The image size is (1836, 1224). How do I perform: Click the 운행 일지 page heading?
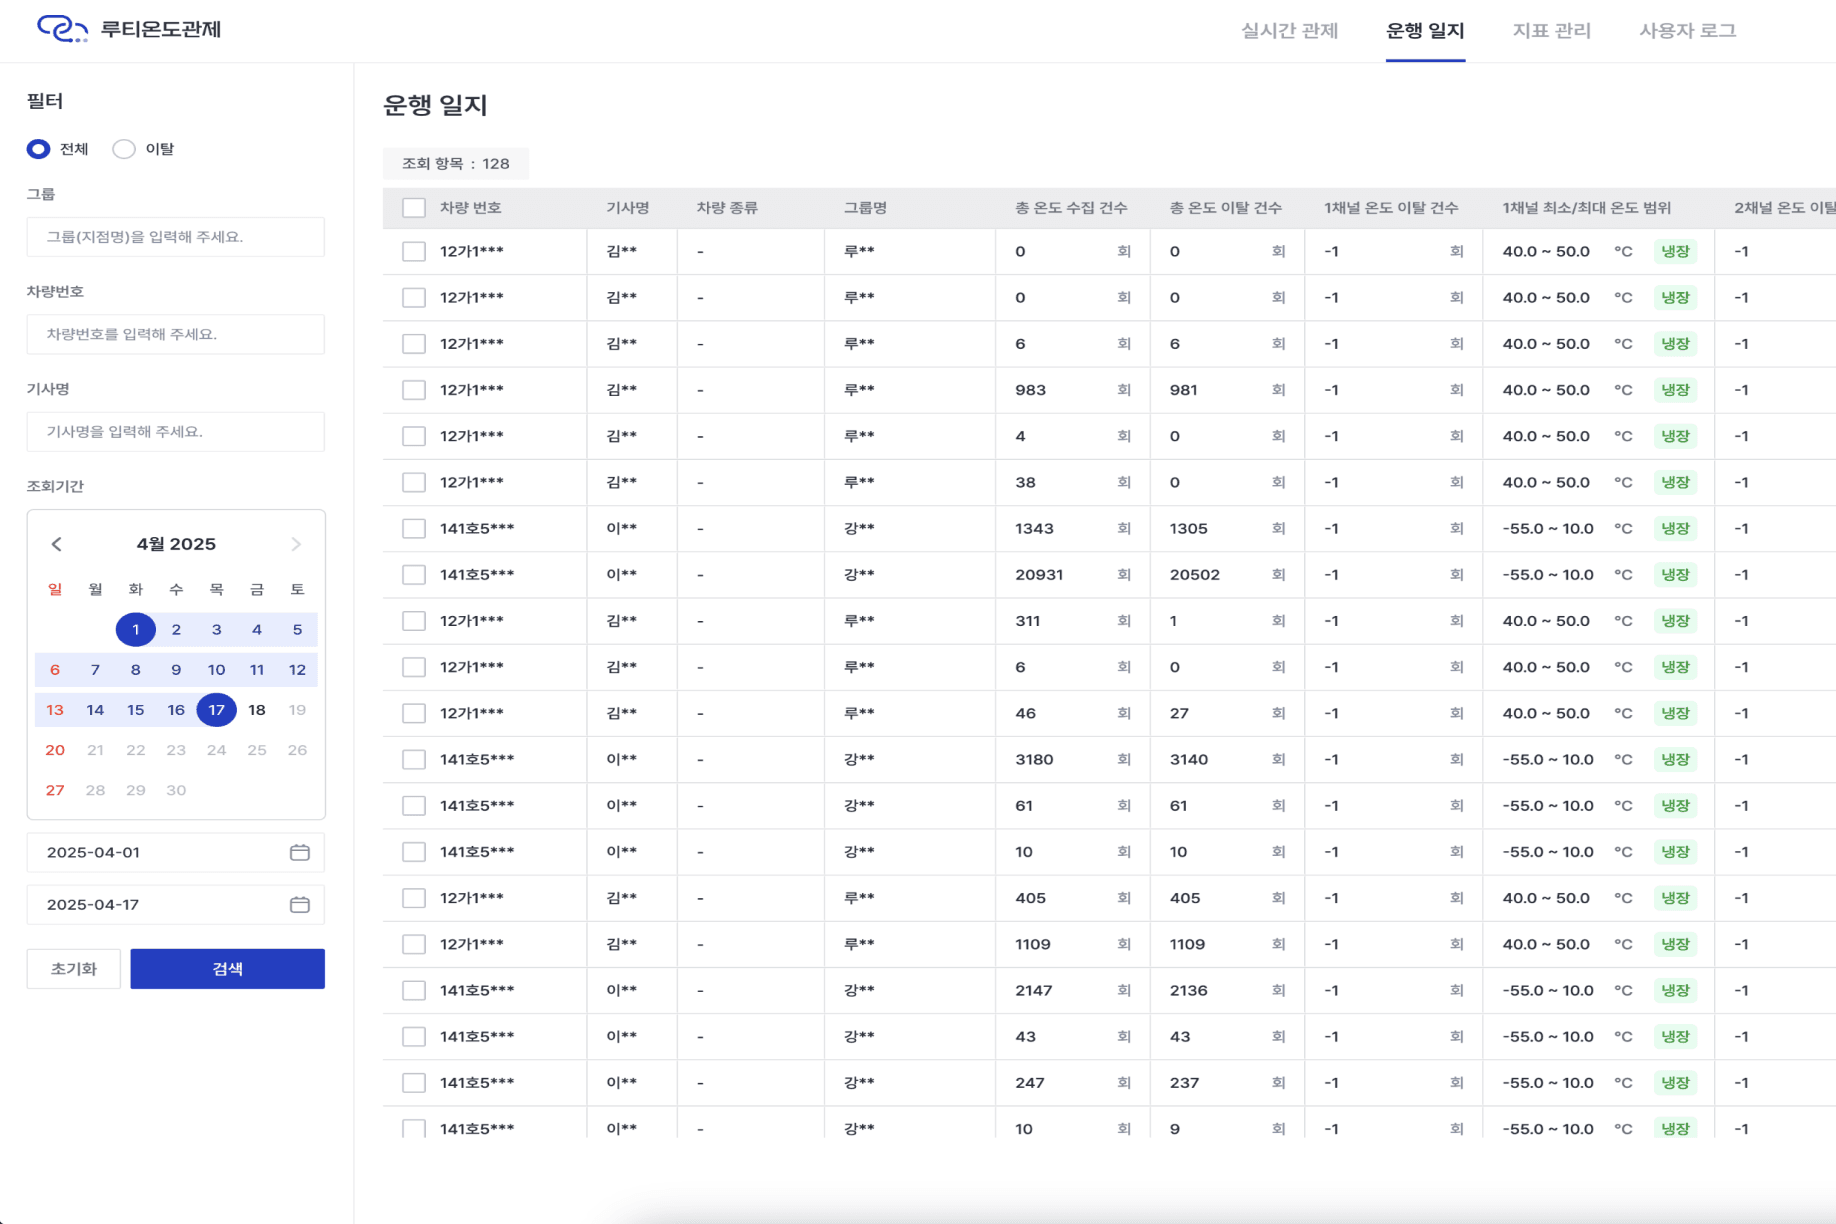coord(435,105)
